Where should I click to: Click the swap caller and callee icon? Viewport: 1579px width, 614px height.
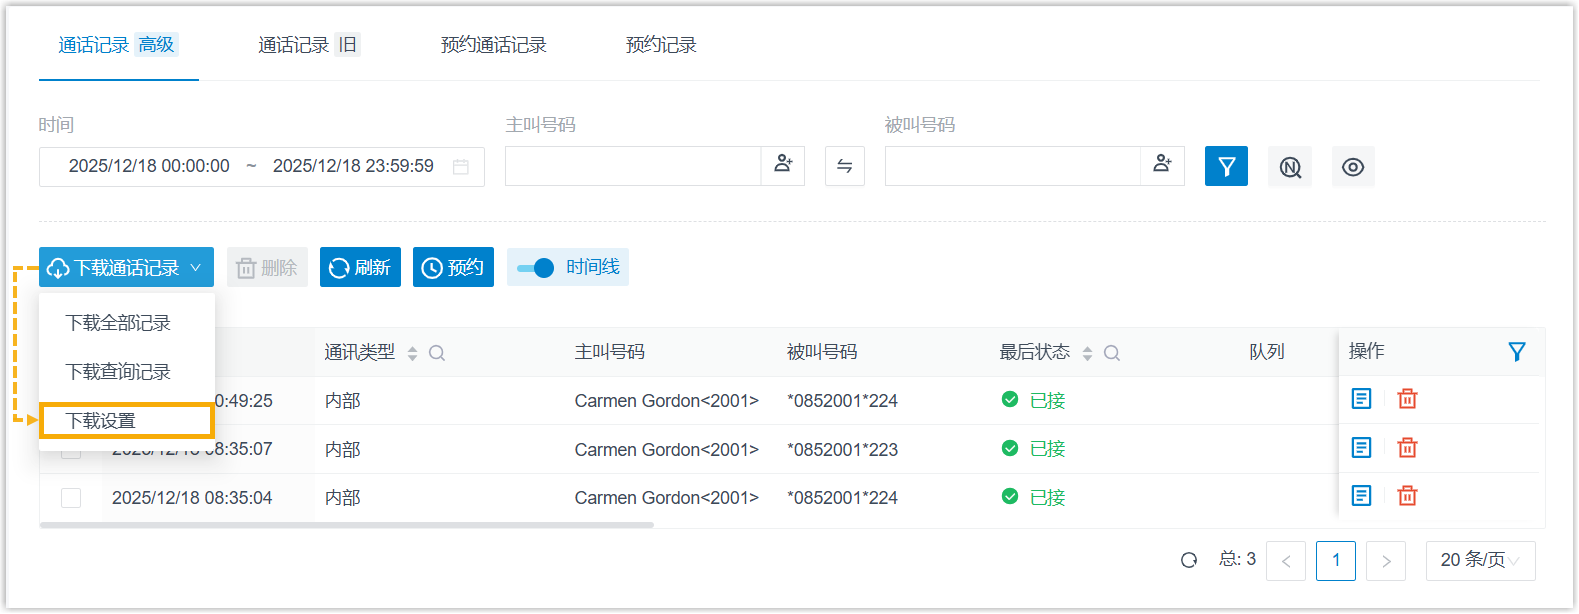[844, 166]
